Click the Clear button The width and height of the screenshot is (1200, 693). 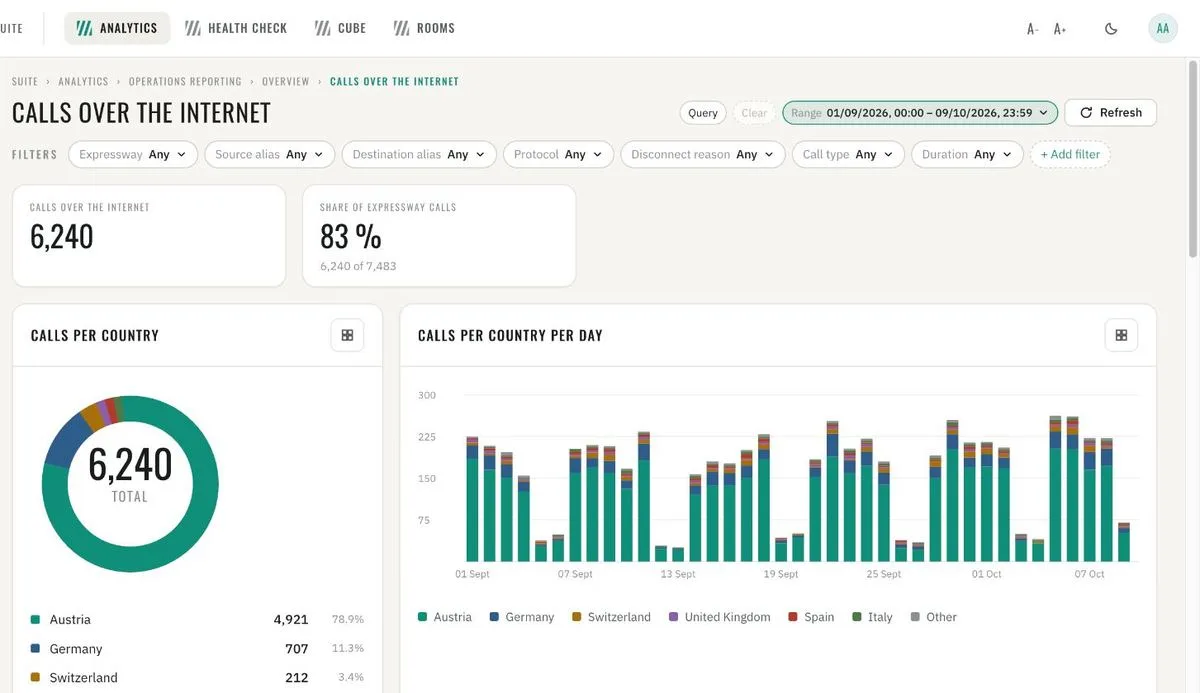[x=755, y=113]
